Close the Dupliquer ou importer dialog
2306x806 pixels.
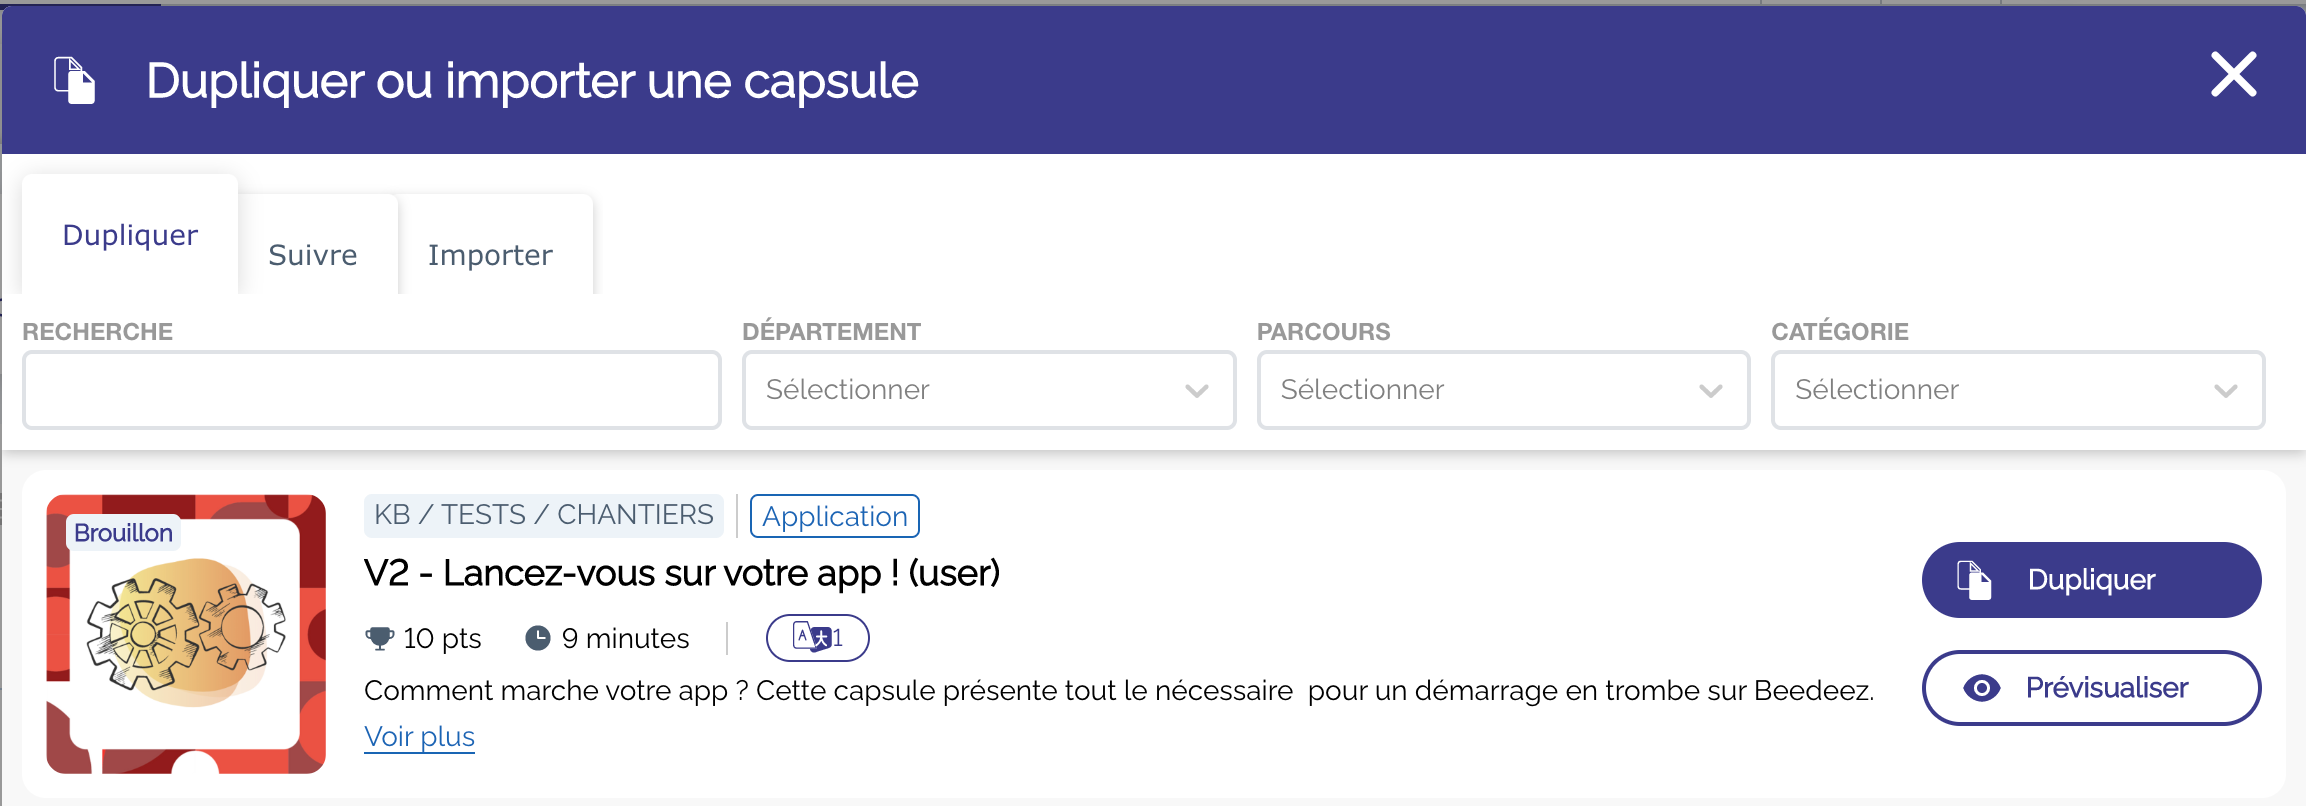tap(2233, 75)
